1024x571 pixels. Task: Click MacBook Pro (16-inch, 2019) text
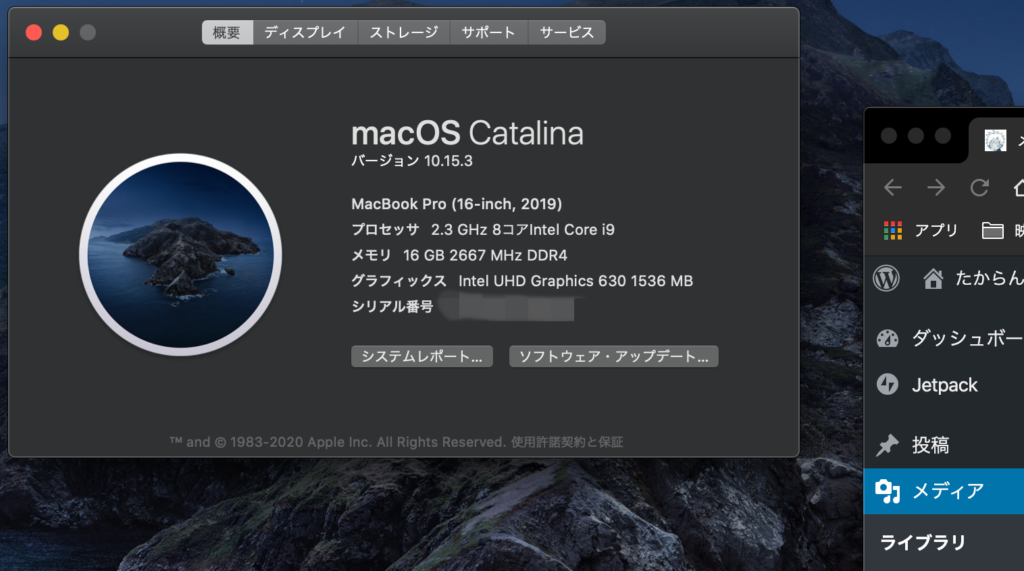(x=456, y=204)
